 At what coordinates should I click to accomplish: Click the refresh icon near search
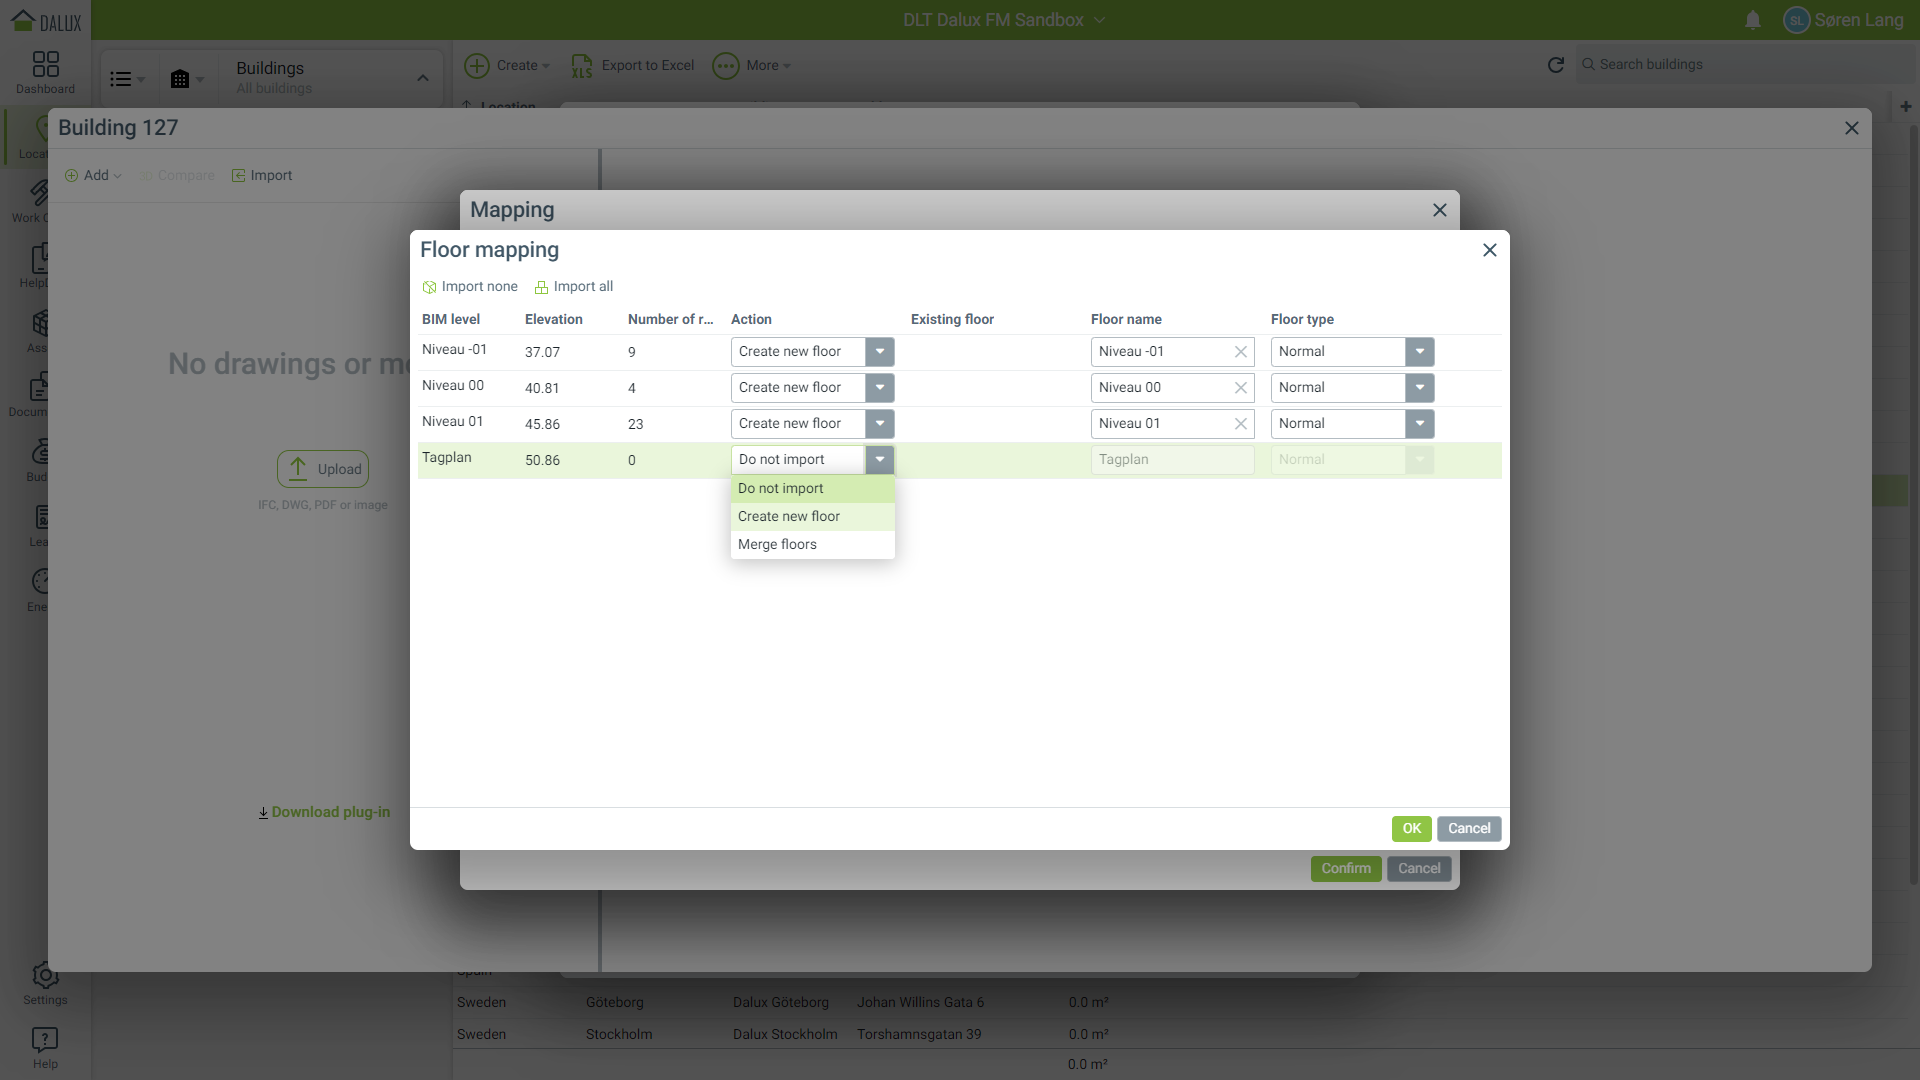point(1555,65)
